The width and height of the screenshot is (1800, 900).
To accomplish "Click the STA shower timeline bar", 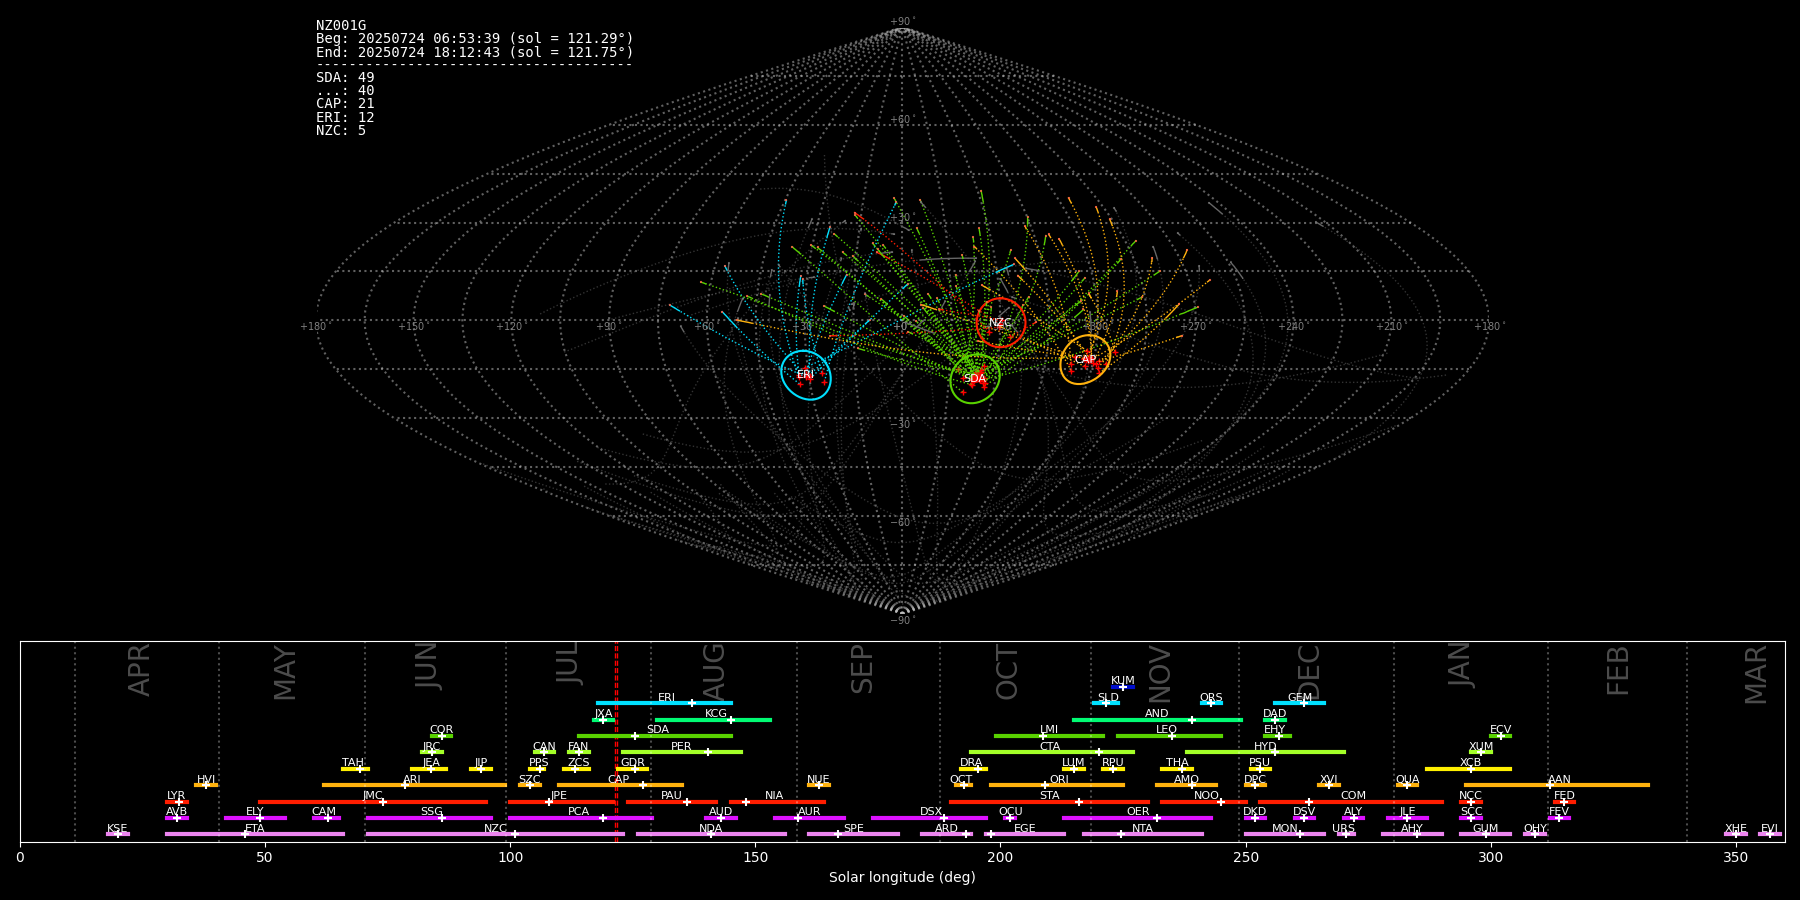I will (1049, 801).
